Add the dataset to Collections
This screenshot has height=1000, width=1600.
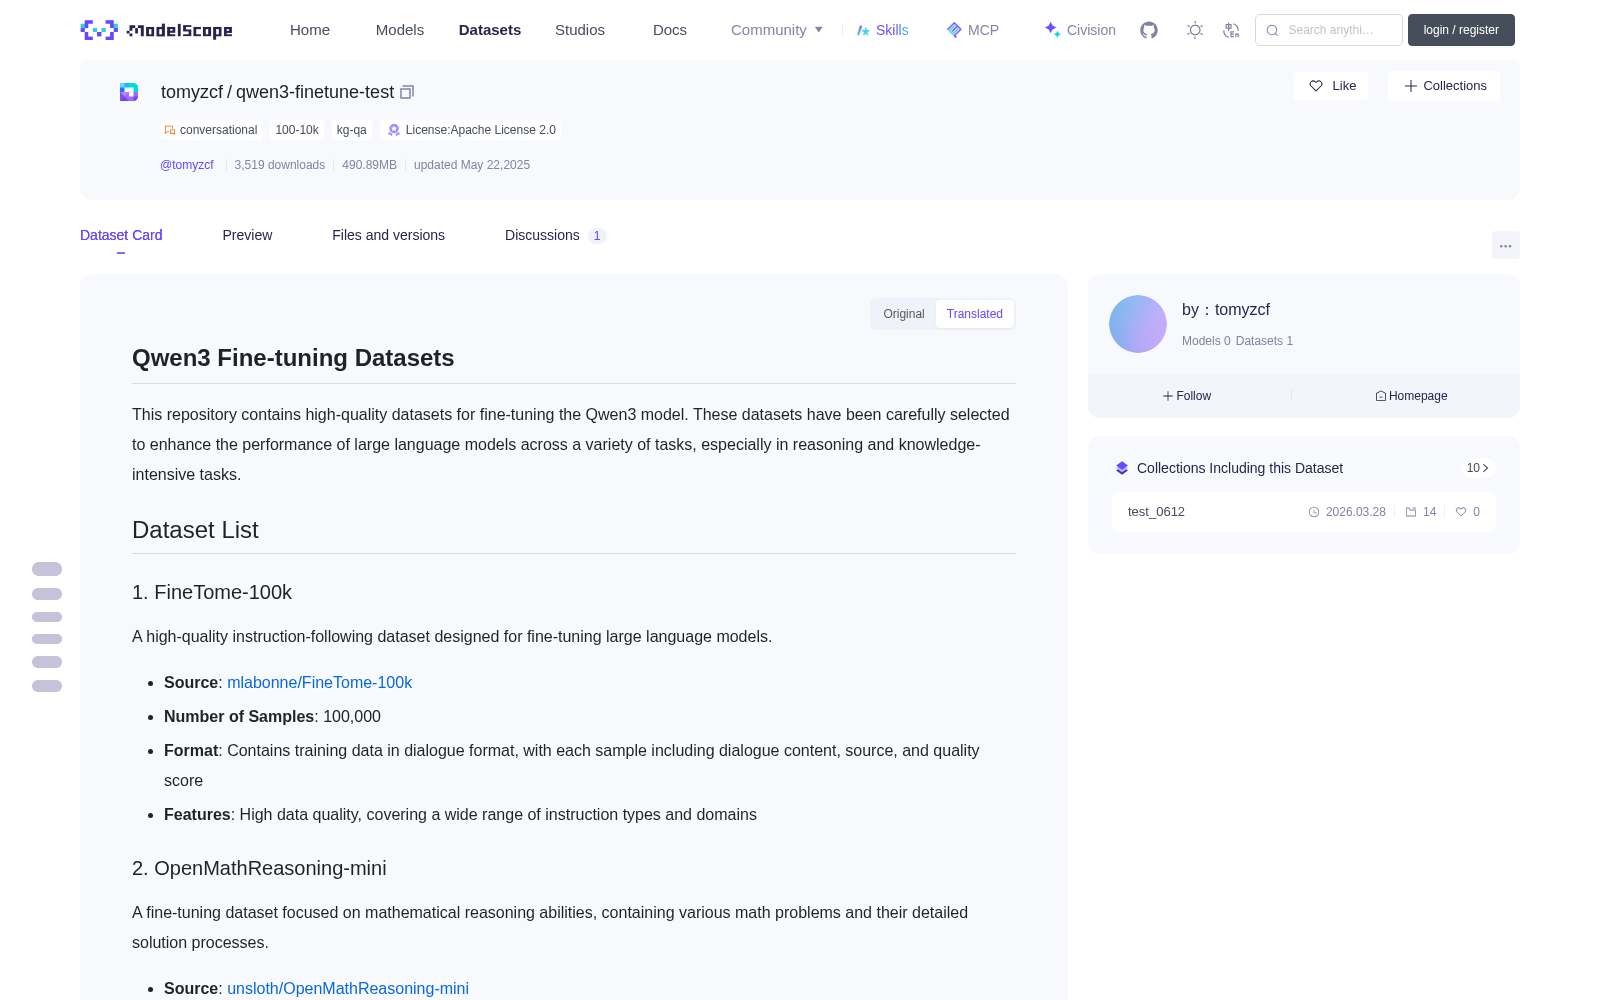click(1444, 86)
